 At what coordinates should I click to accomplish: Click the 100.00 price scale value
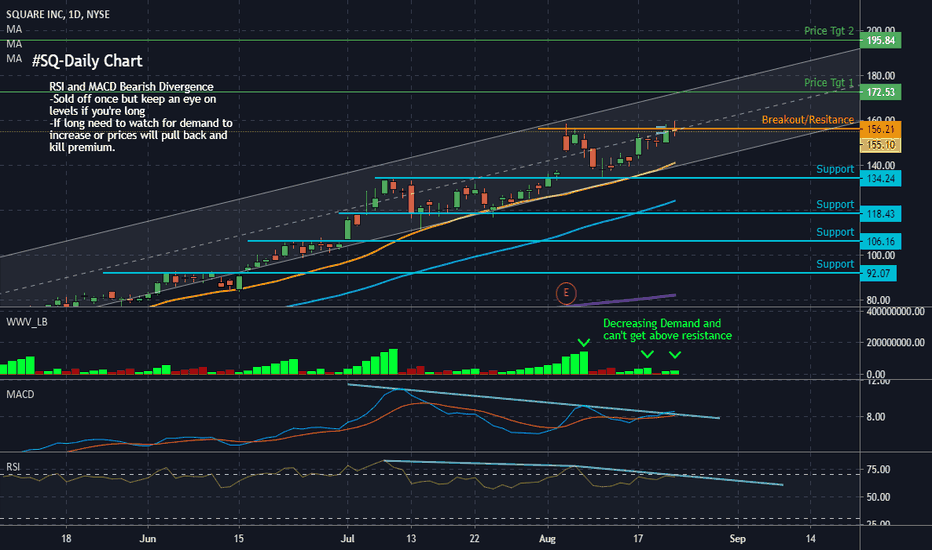[881, 256]
